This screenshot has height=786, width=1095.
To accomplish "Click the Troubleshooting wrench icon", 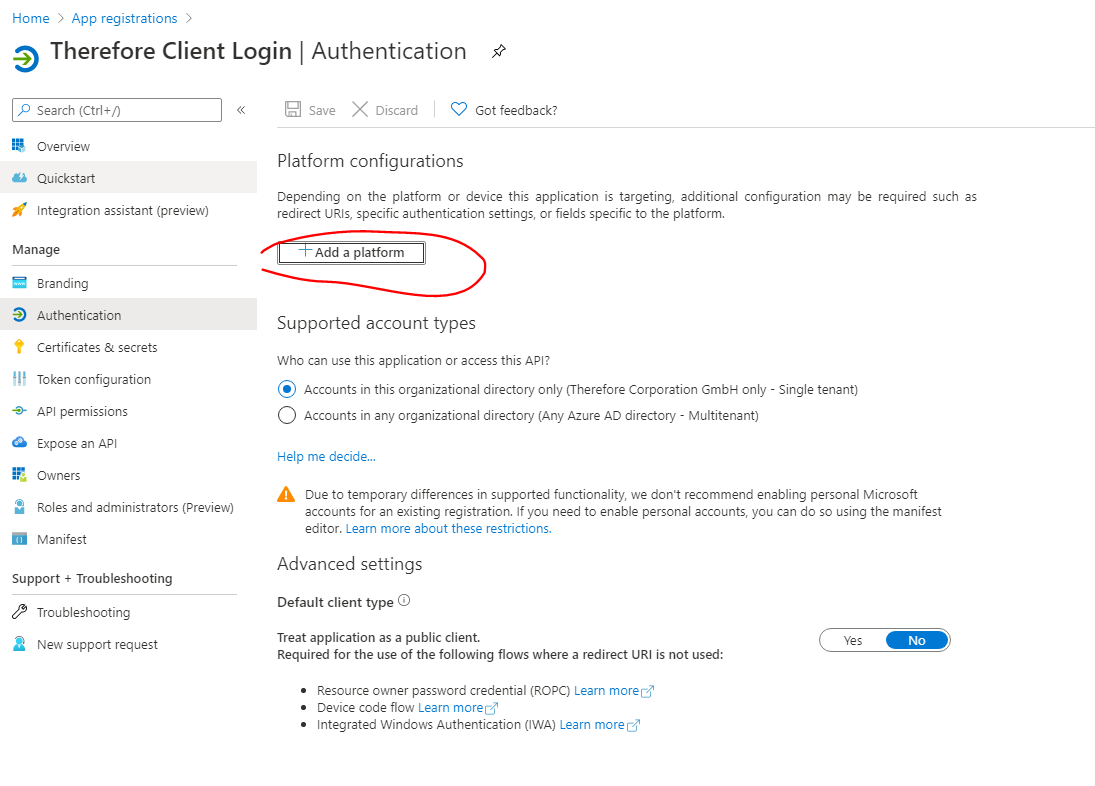I will click(19, 612).
